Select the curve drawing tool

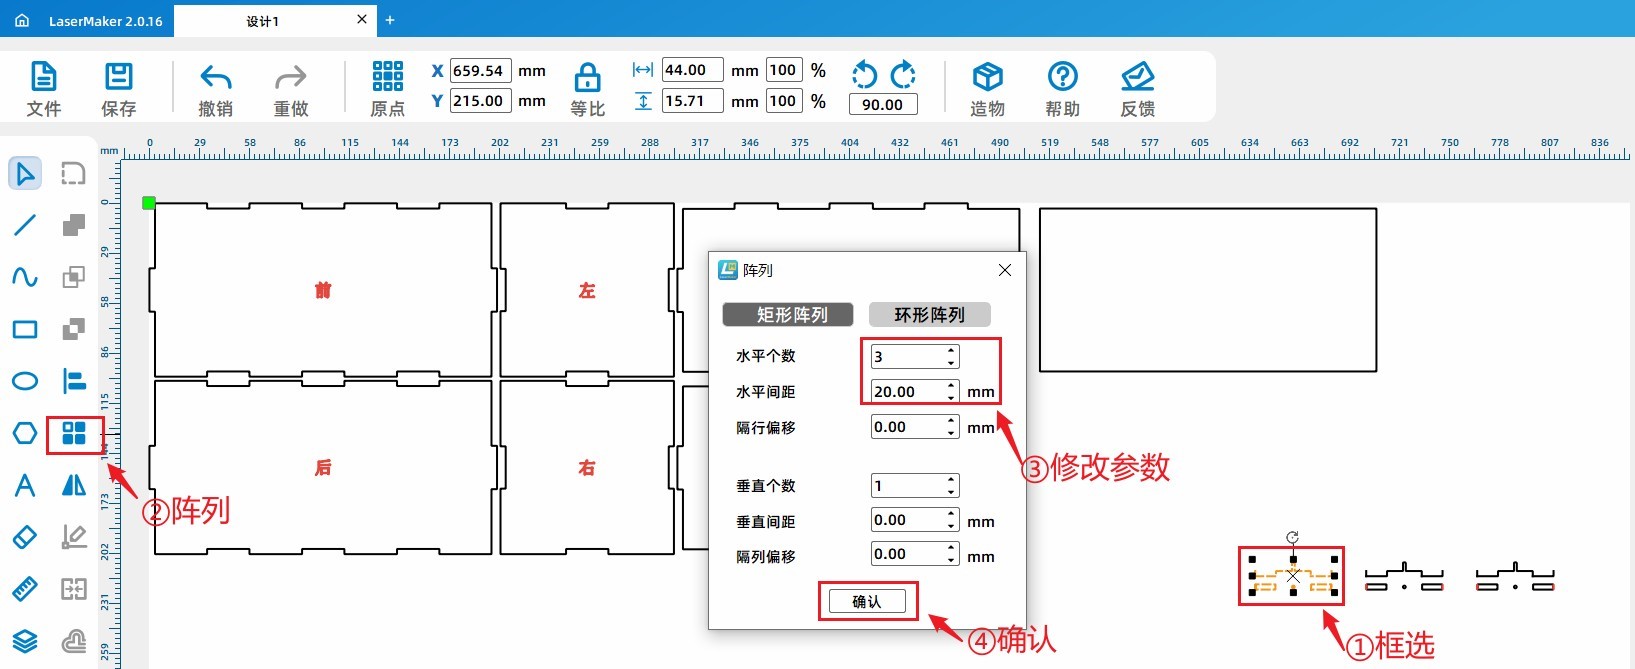coord(25,277)
